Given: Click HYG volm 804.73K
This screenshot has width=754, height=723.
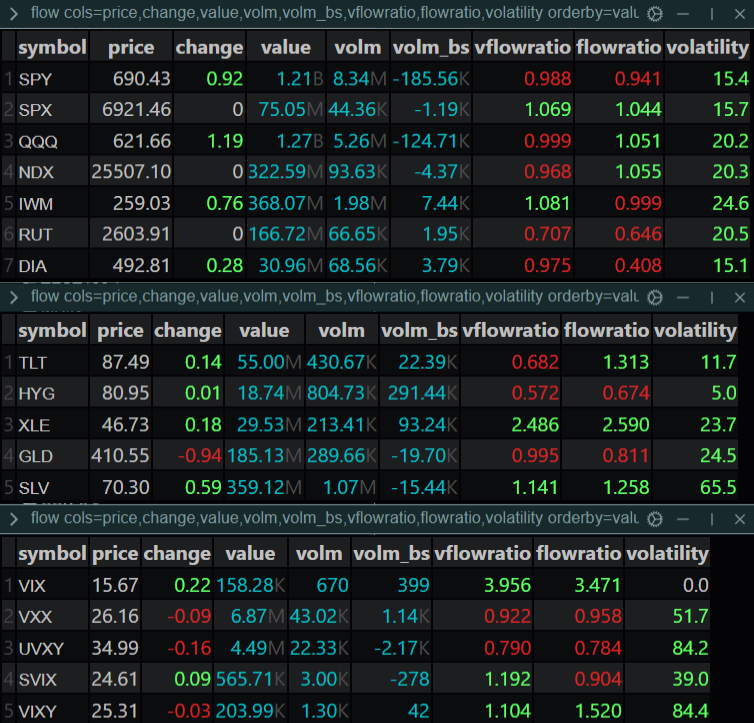Looking at the screenshot, I should coord(341,393).
